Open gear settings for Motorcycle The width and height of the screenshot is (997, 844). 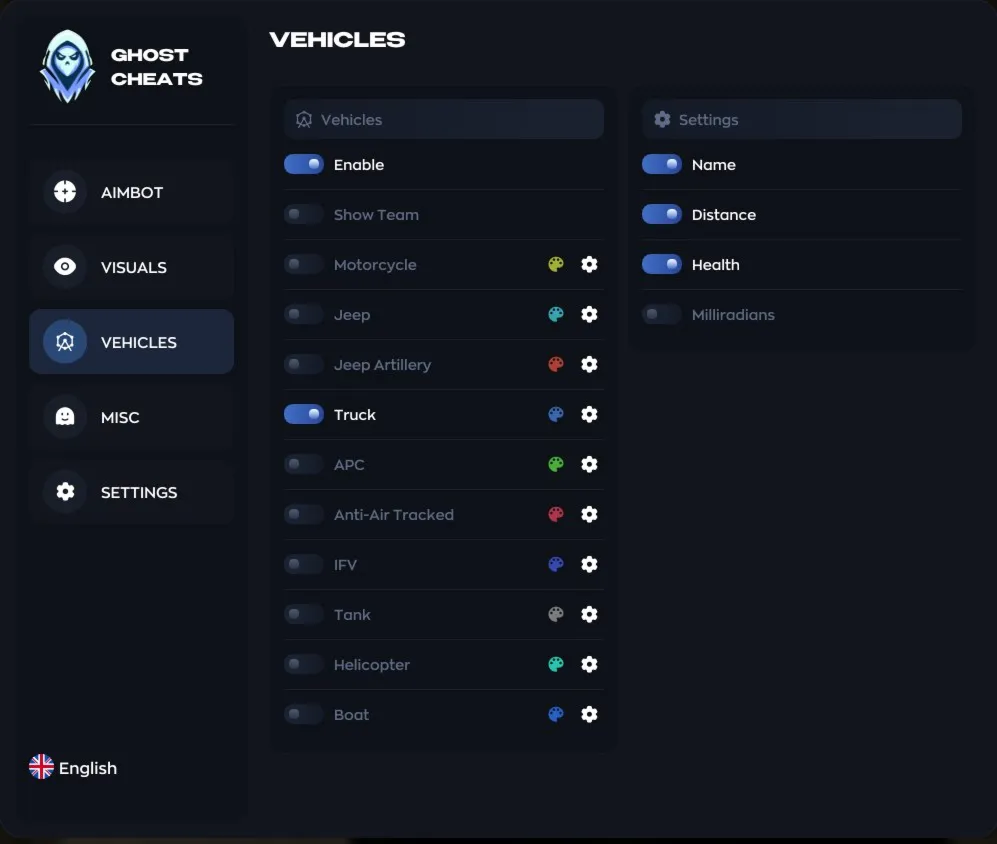click(x=589, y=264)
